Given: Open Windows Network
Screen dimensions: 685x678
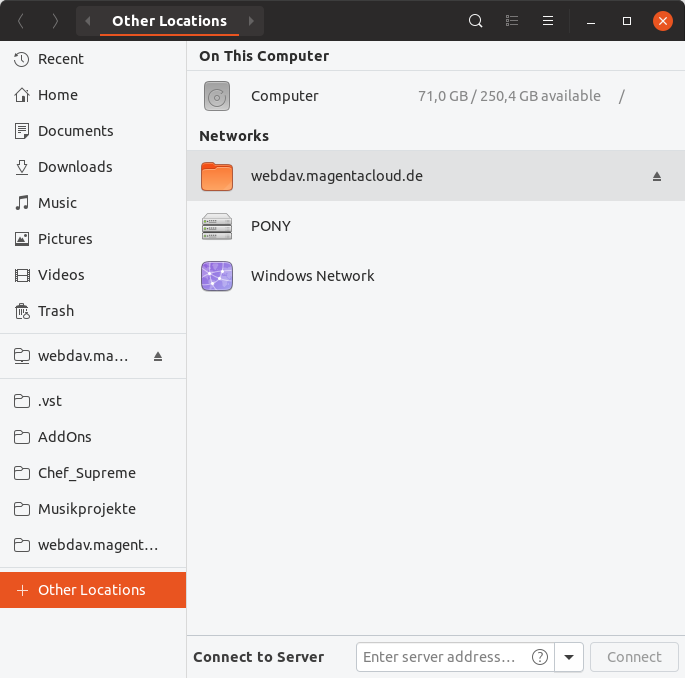Looking at the screenshot, I should tap(436, 276).
